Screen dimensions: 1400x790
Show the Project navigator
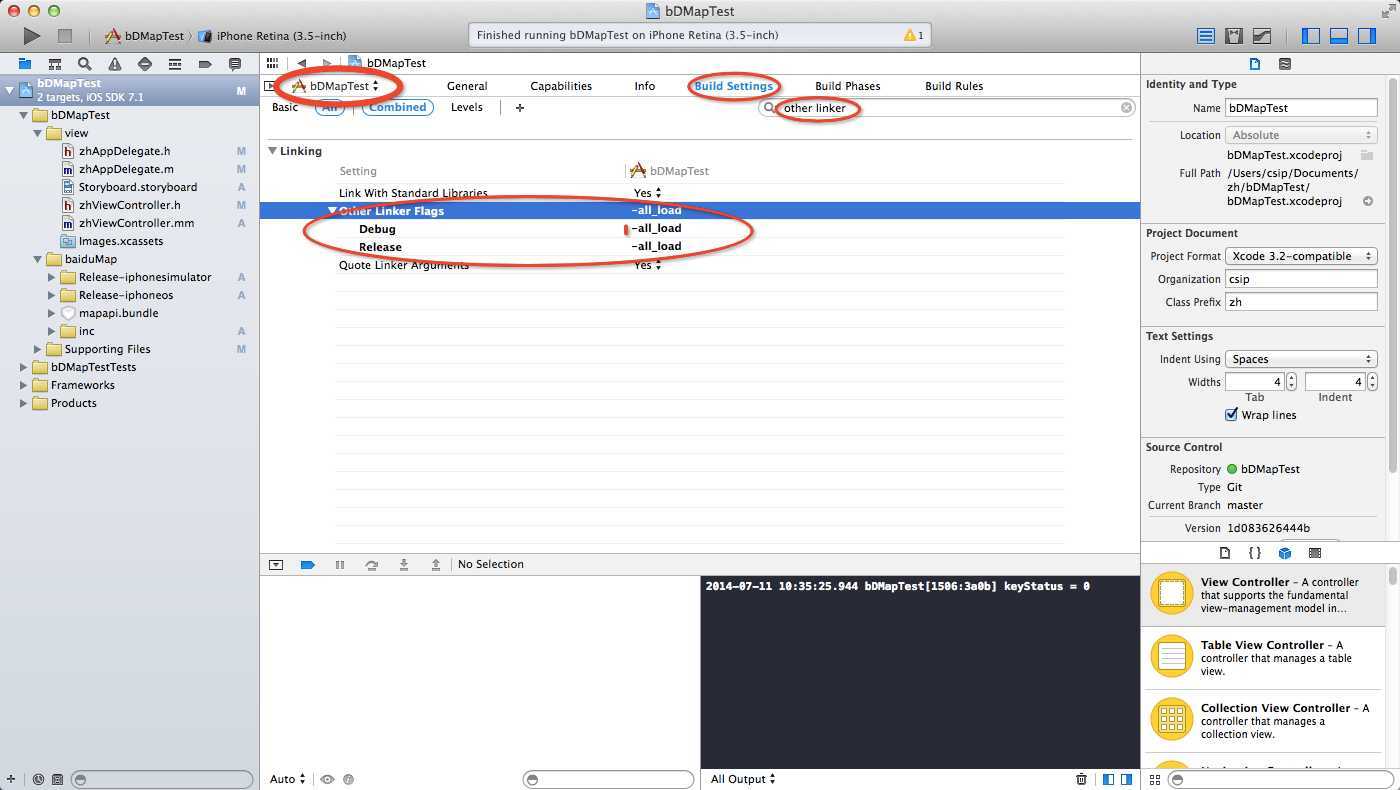25,64
